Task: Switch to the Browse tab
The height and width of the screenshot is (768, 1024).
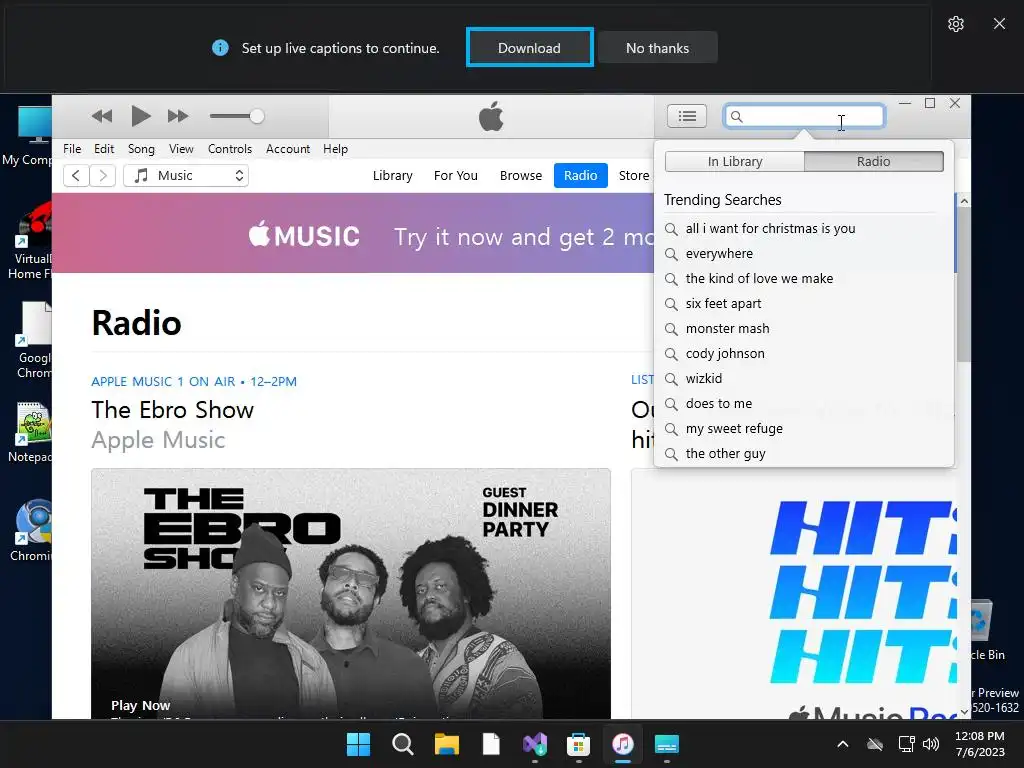Action: pyautogui.click(x=520, y=175)
